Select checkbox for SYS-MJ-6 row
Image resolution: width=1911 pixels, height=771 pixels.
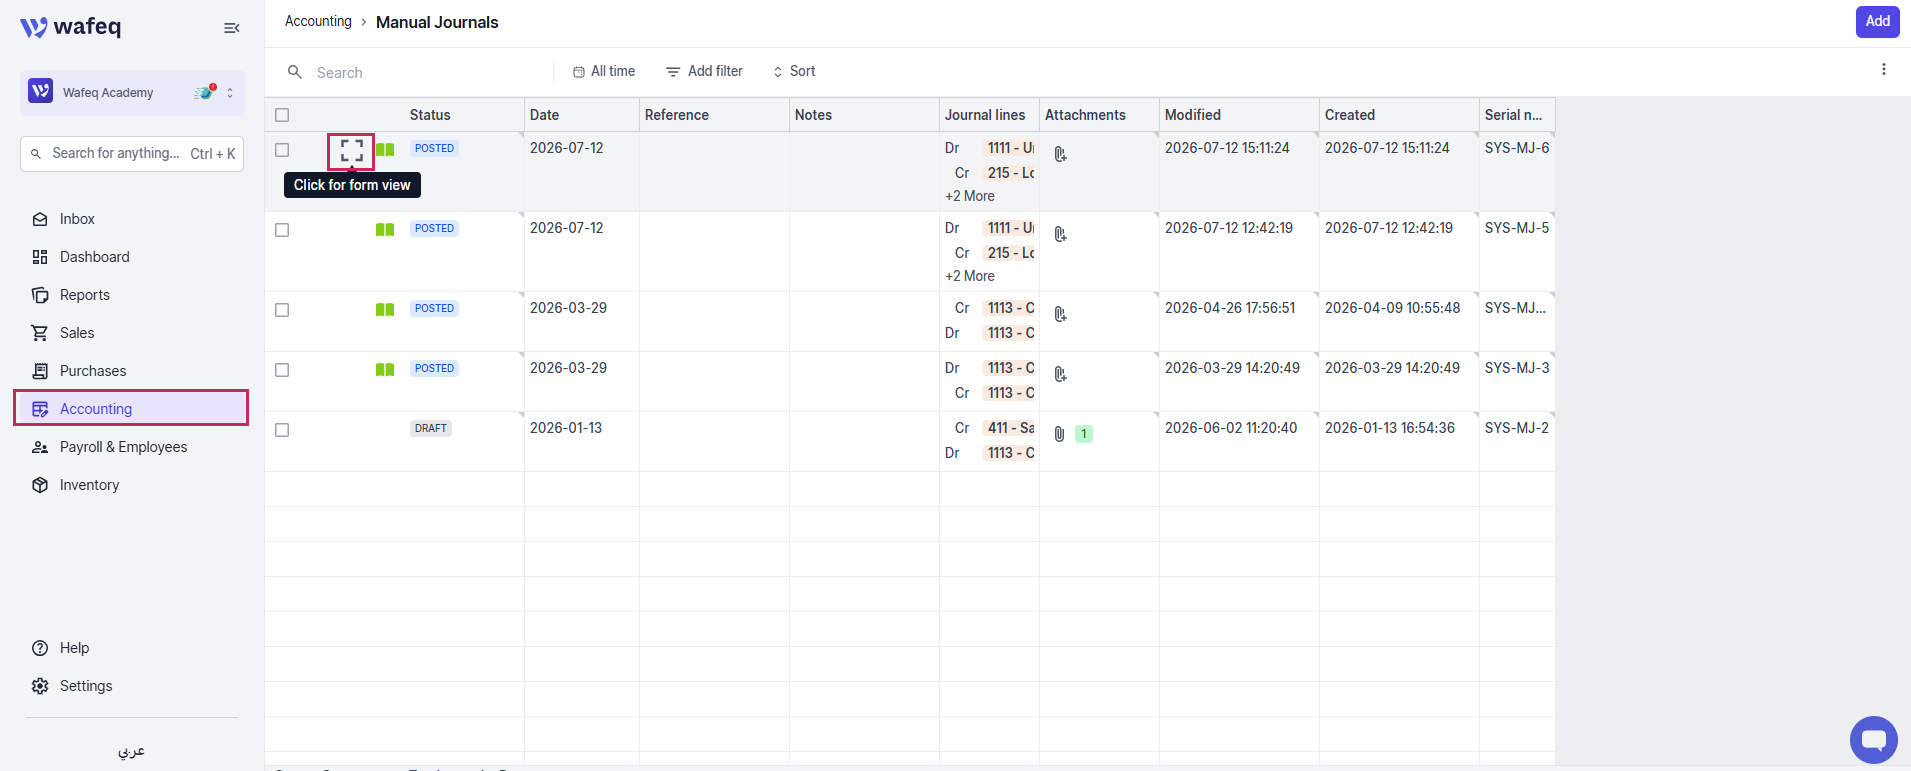pyautogui.click(x=282, y=150)
